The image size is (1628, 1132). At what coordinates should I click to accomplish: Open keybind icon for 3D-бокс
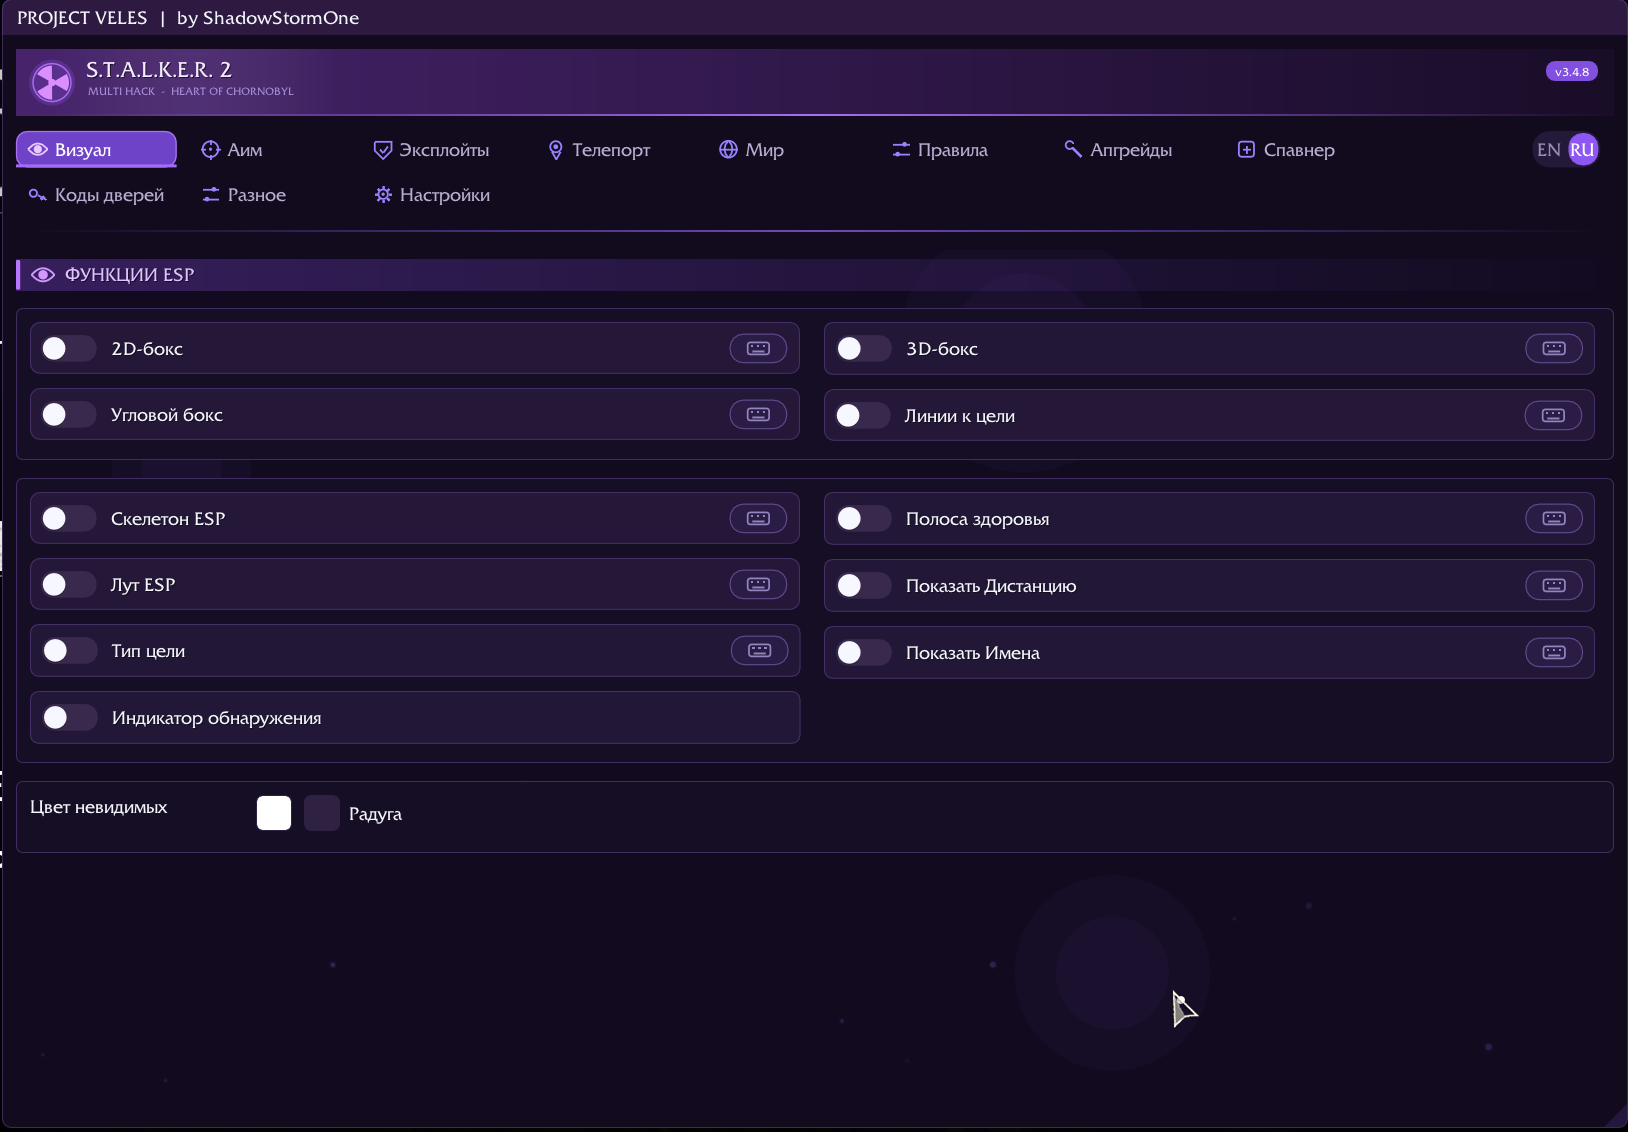tap(1553, 348)
